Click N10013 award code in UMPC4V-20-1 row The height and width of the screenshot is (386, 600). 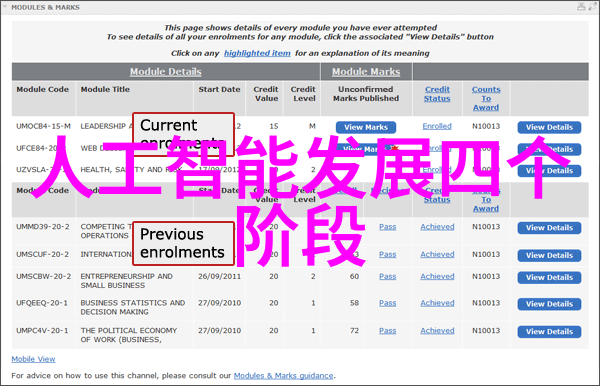[486, 331]
